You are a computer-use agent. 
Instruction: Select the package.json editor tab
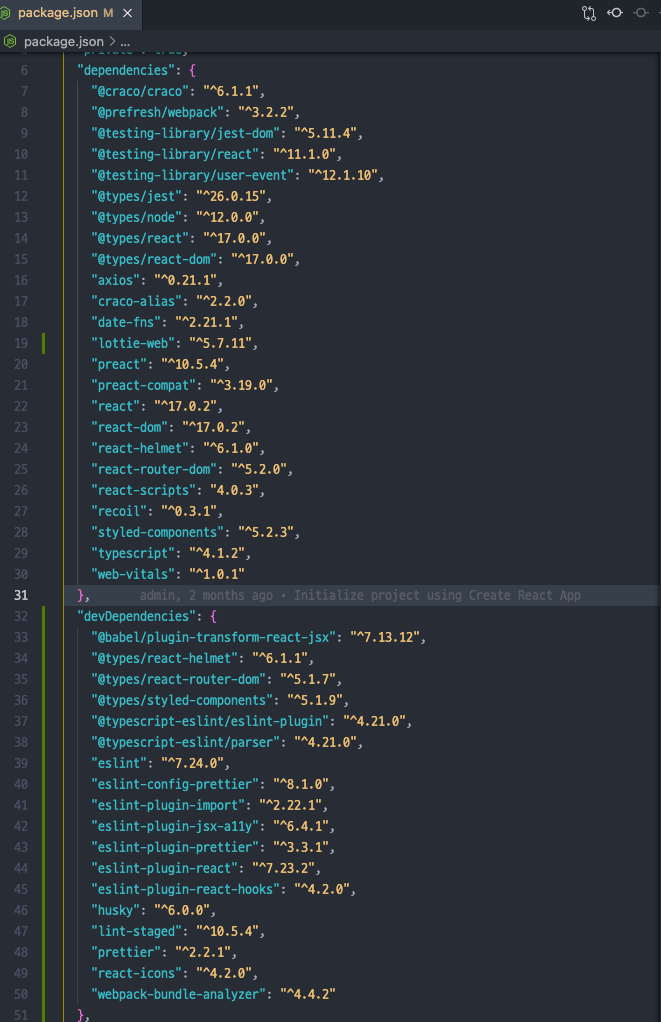70,13
